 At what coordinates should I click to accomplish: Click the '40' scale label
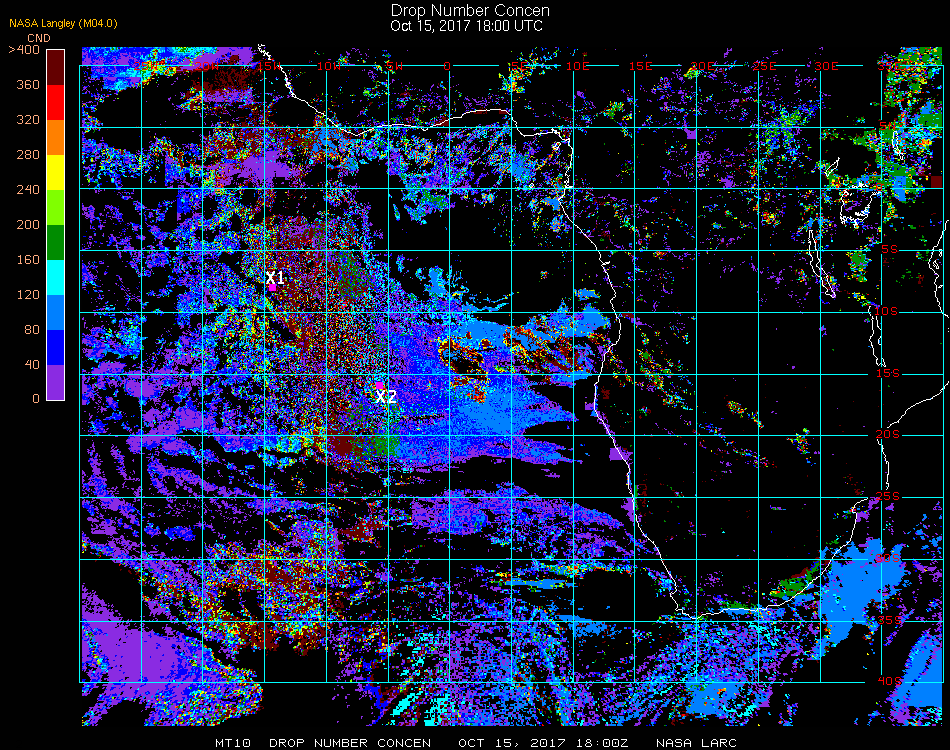point(32,365)
